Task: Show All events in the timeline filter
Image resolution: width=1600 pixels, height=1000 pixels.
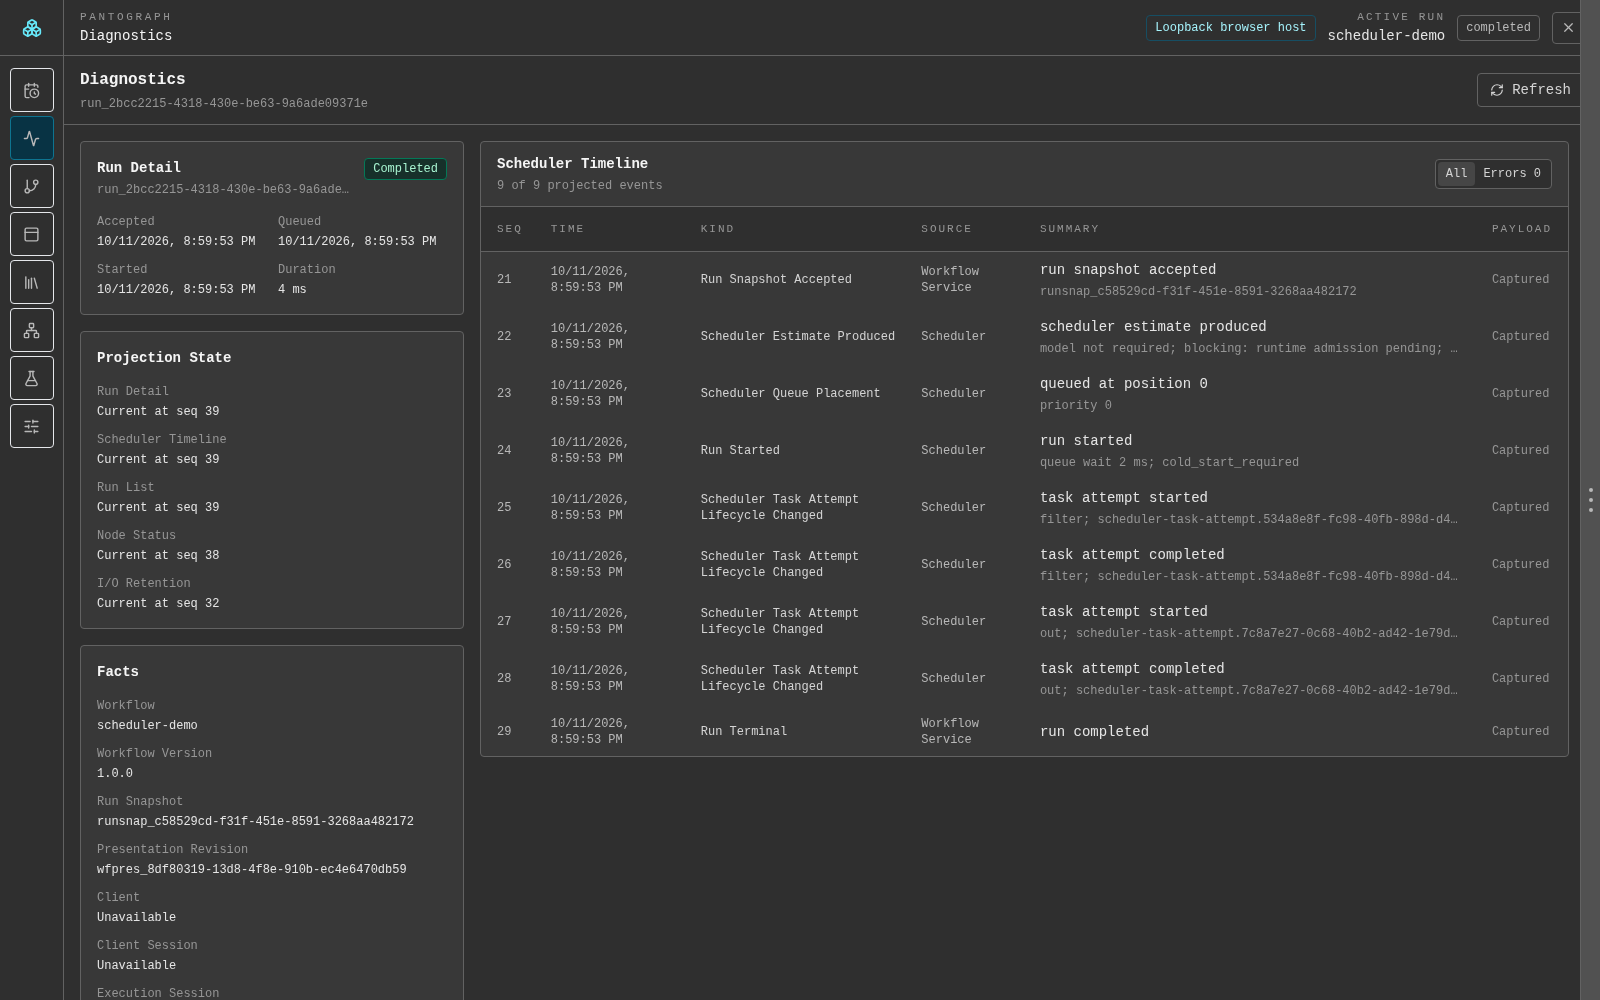Action: (1456, 174)
